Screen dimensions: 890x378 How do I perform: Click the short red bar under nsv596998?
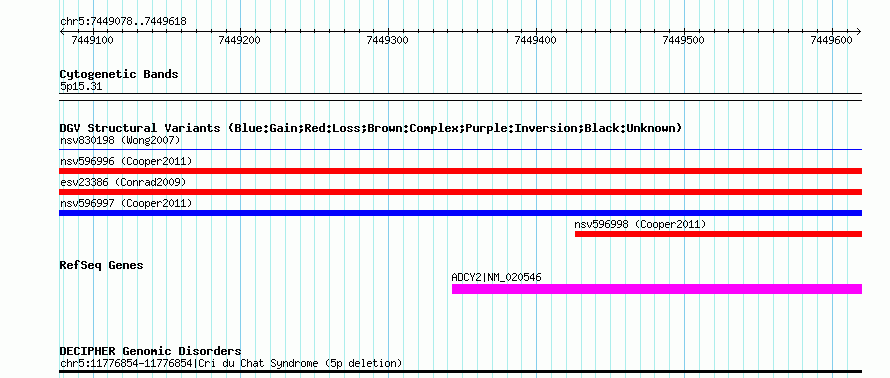pyautogui.click(x=719, y=234)
